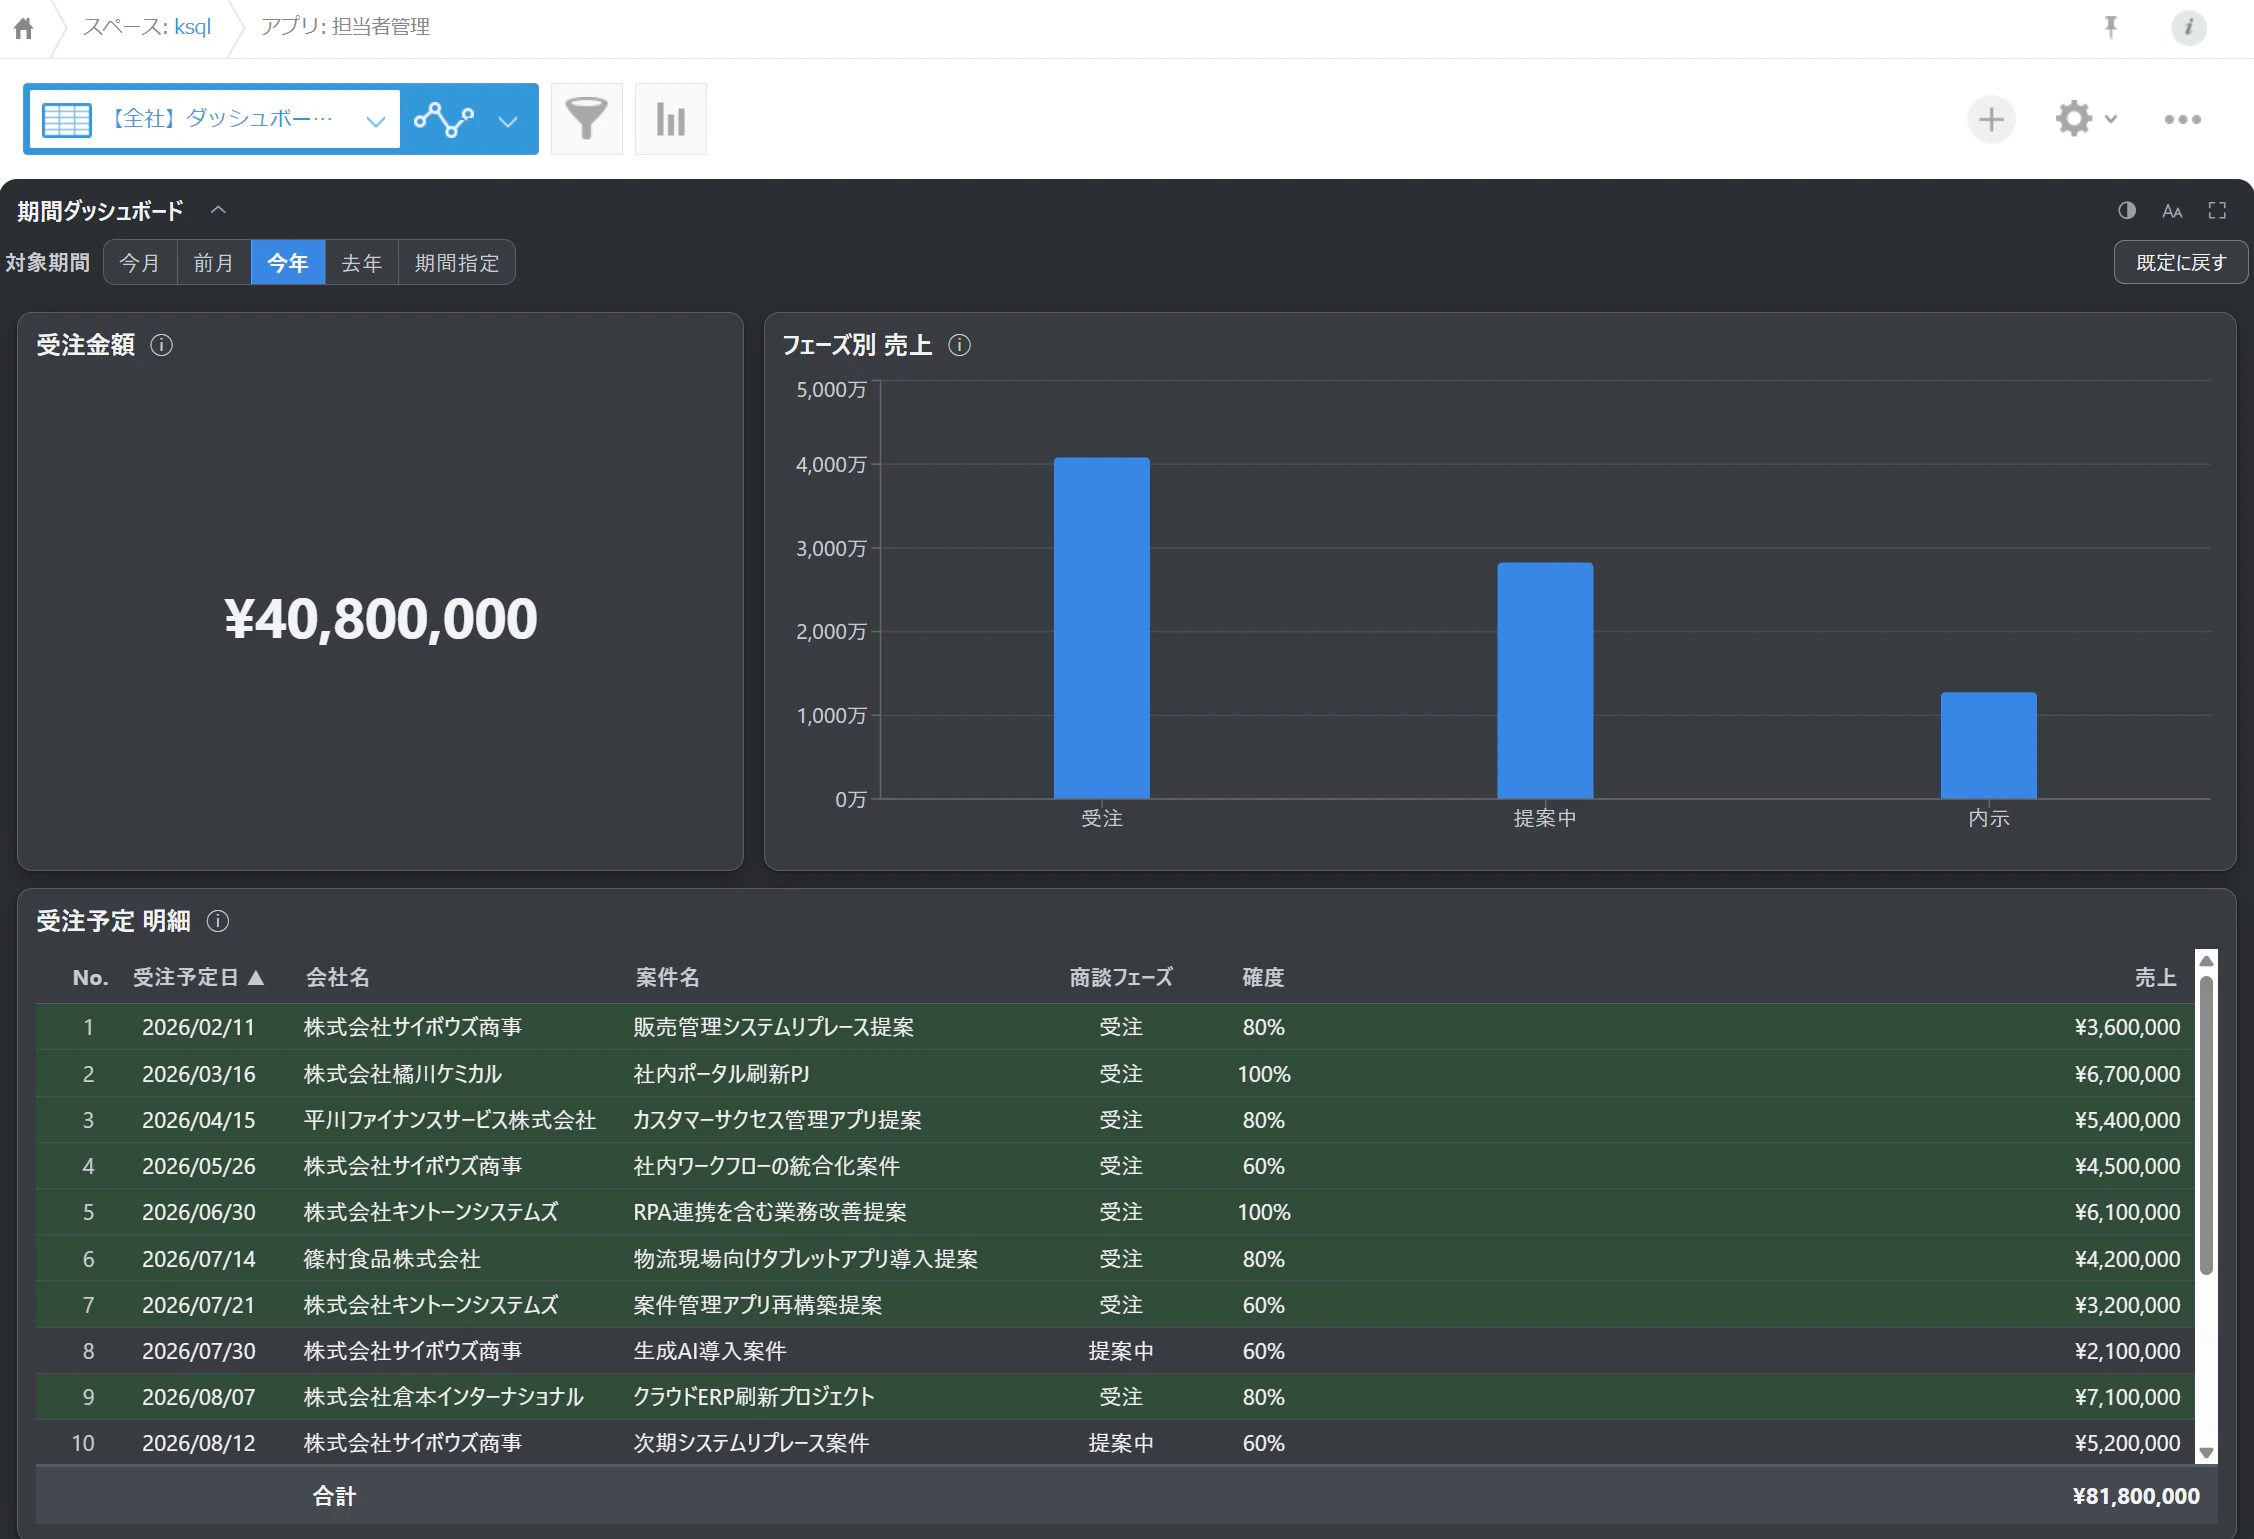Change font size with the AA icon
Viewport: 2254px width, 1539px height.
tap(2172, 210)
